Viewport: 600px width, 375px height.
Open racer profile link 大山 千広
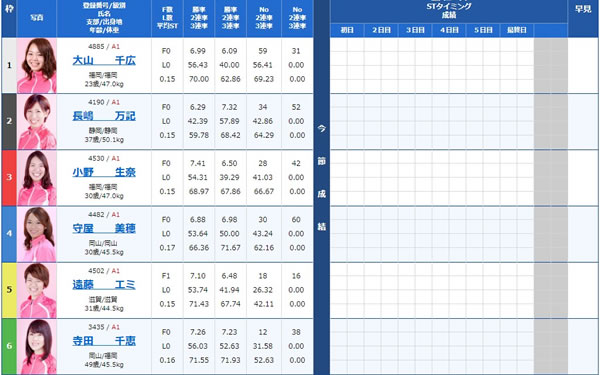pyautogui.click(x=104, y=61)
